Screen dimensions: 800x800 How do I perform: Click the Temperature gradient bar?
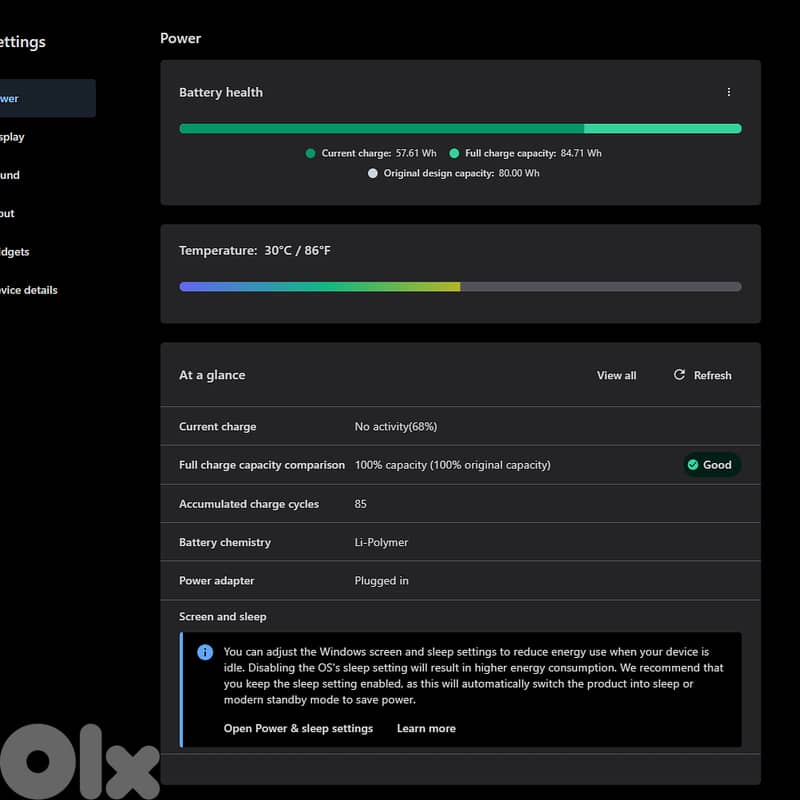coord(460,287)
